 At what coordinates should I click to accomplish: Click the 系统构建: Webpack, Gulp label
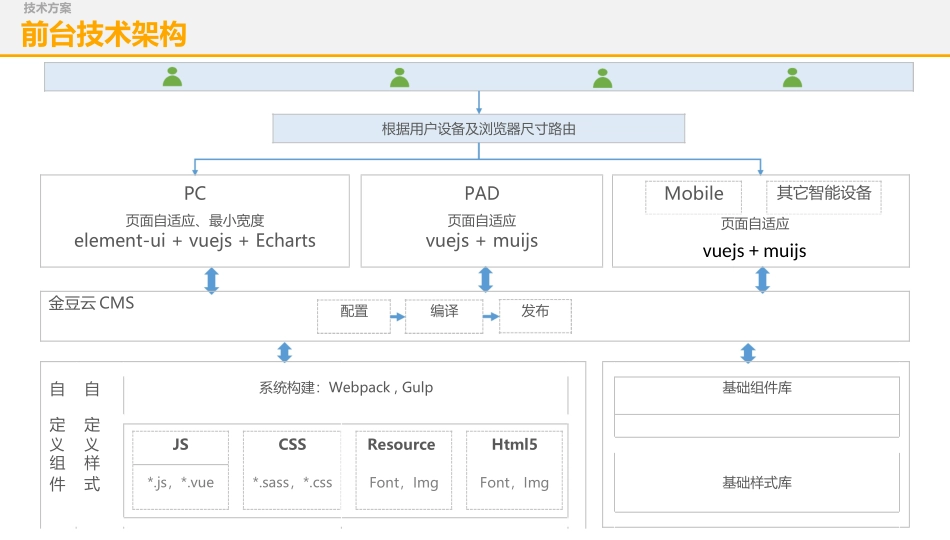[x=346, y=388]
